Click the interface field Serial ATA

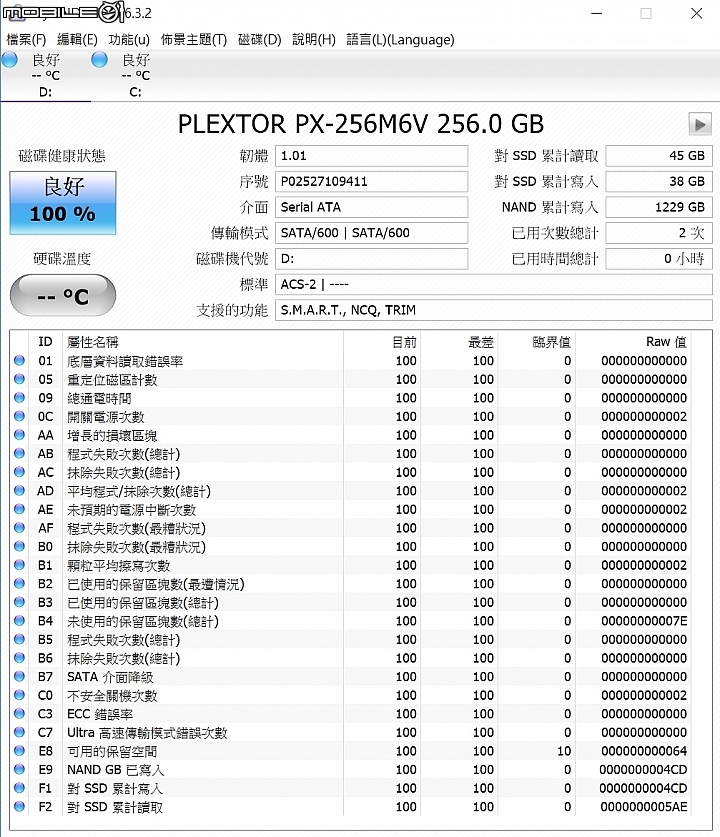coord(371,207)
